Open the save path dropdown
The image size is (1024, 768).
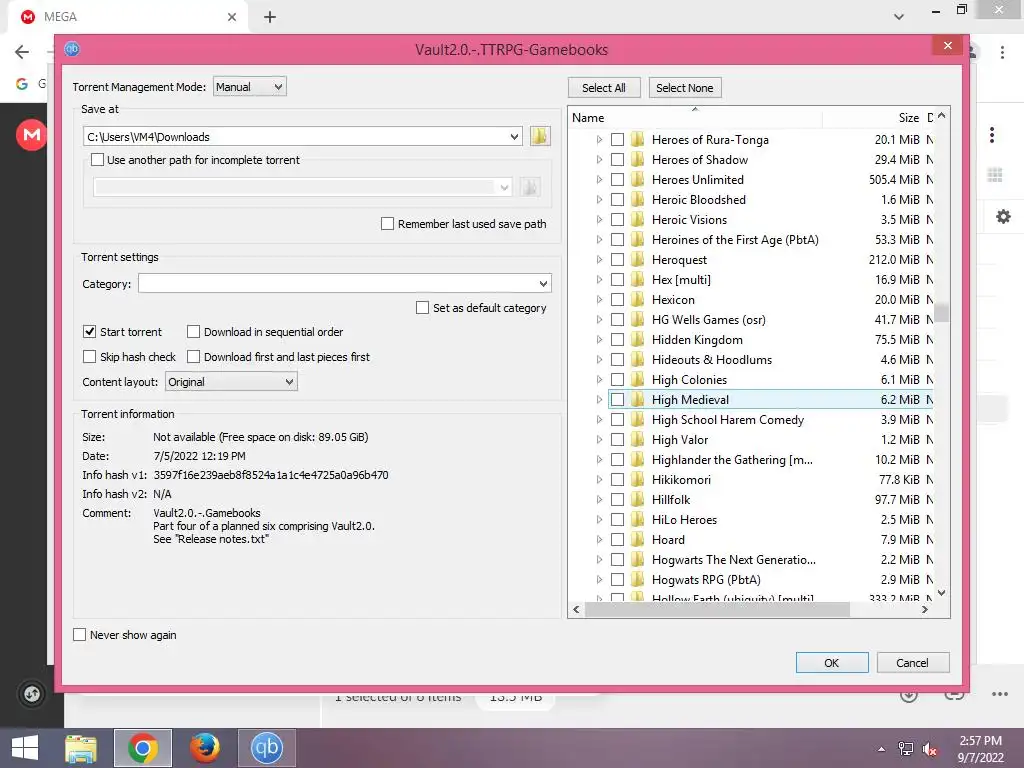(514, 136)
